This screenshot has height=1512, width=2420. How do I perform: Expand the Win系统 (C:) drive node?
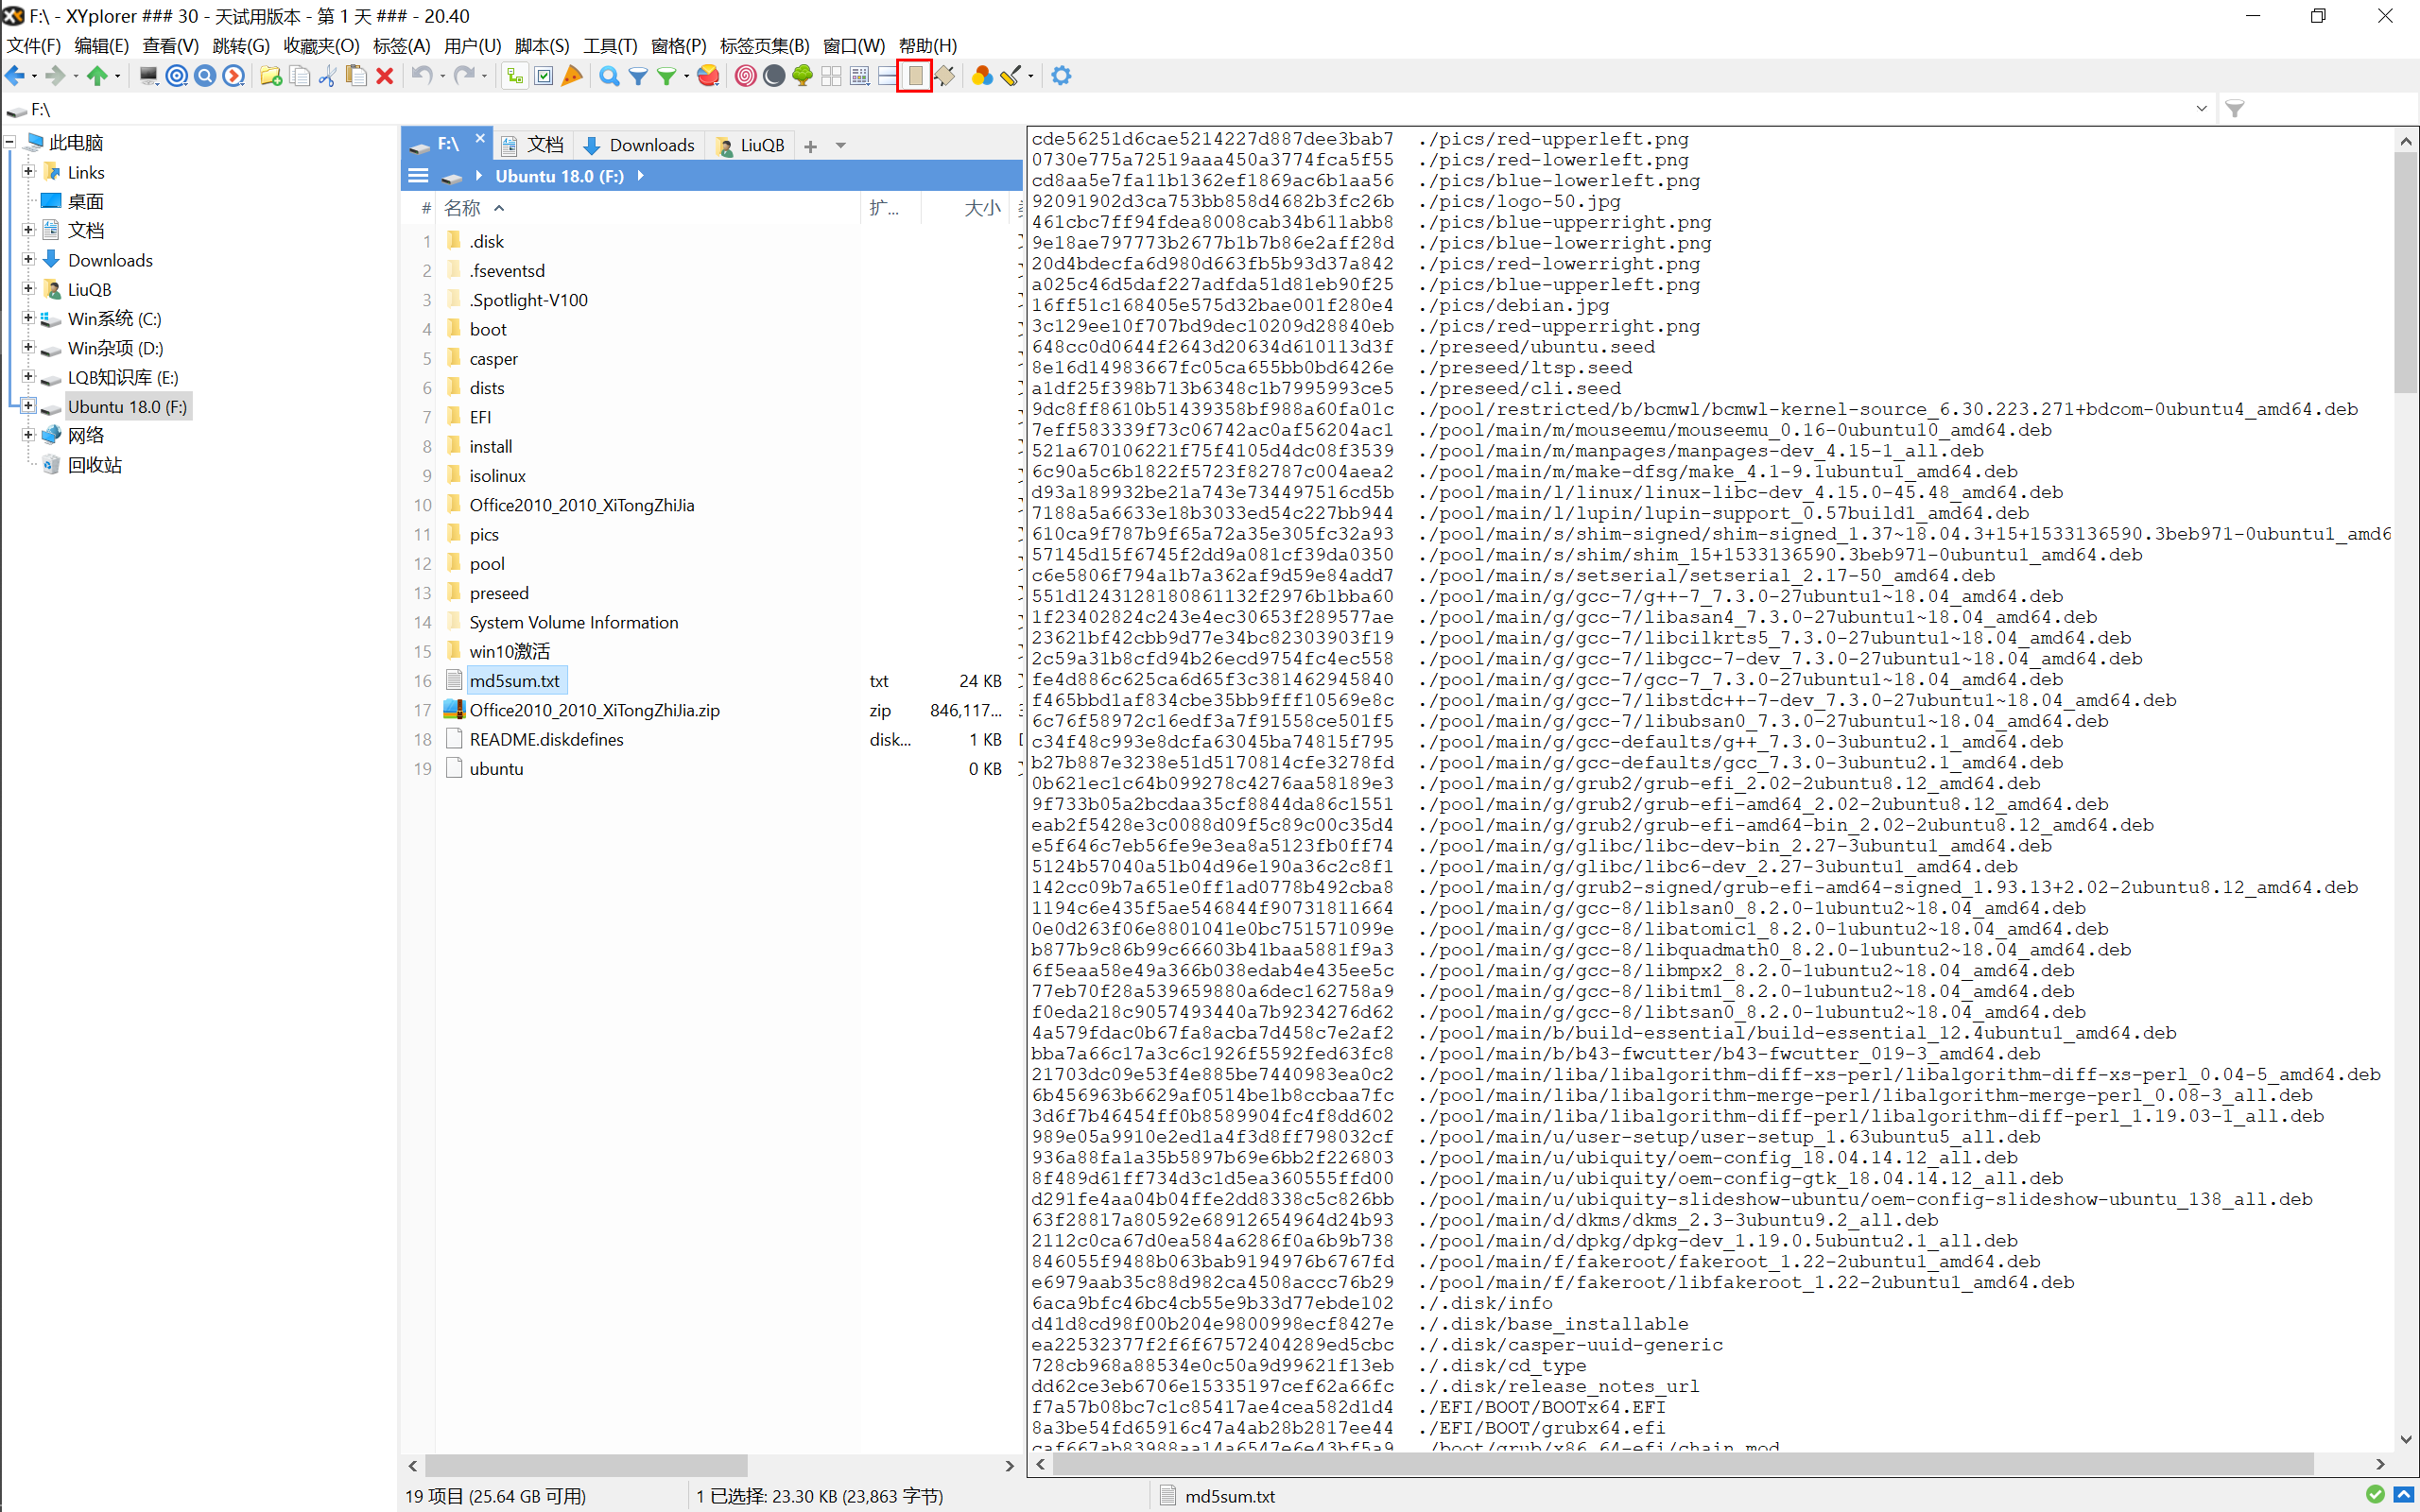click(29, 318)
